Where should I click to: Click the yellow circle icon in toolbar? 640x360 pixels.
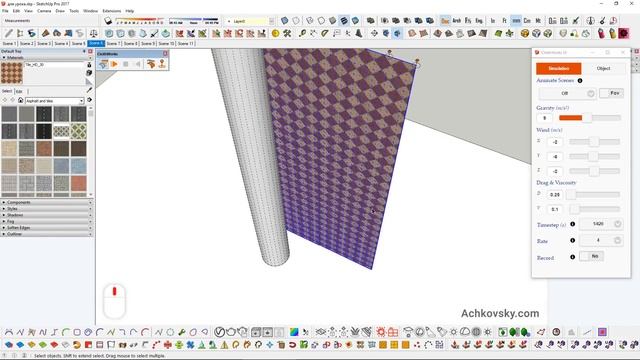[276, 33]
